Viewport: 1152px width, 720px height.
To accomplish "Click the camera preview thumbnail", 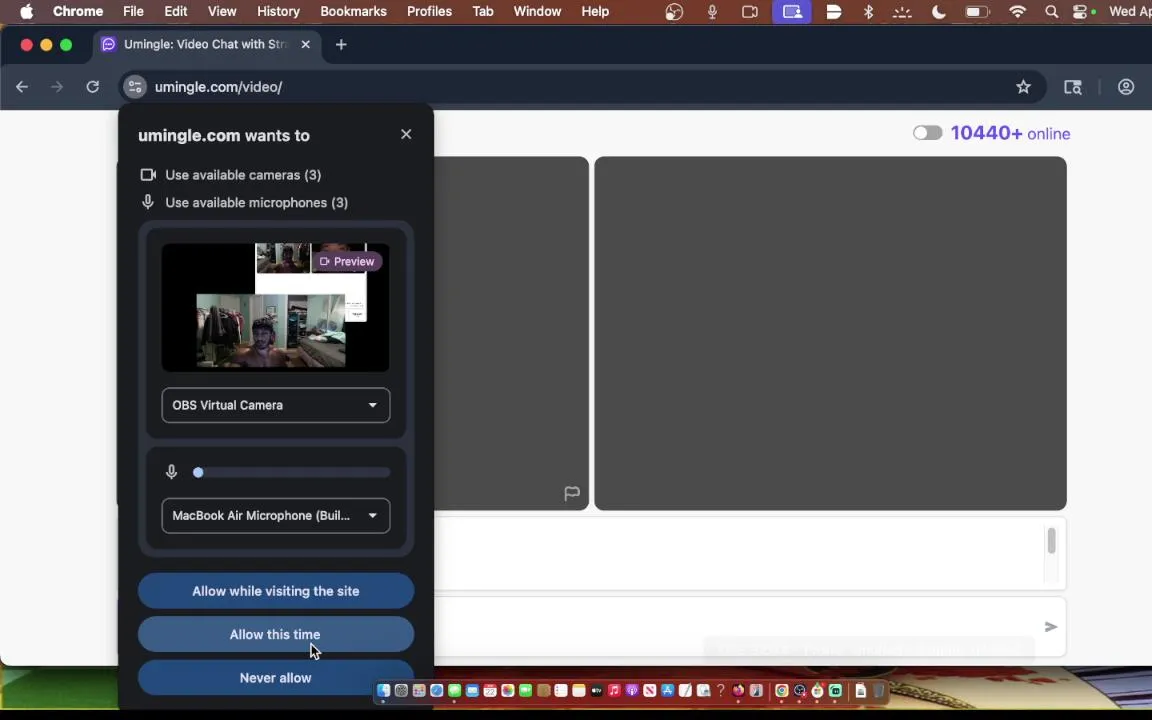I will click(276, 307).
